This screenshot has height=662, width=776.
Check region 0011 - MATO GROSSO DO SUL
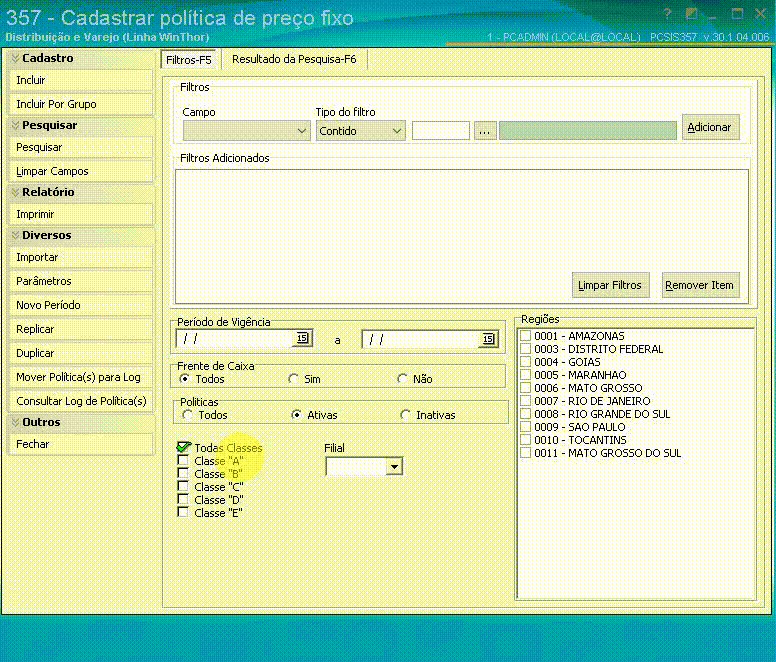[526, 453]
